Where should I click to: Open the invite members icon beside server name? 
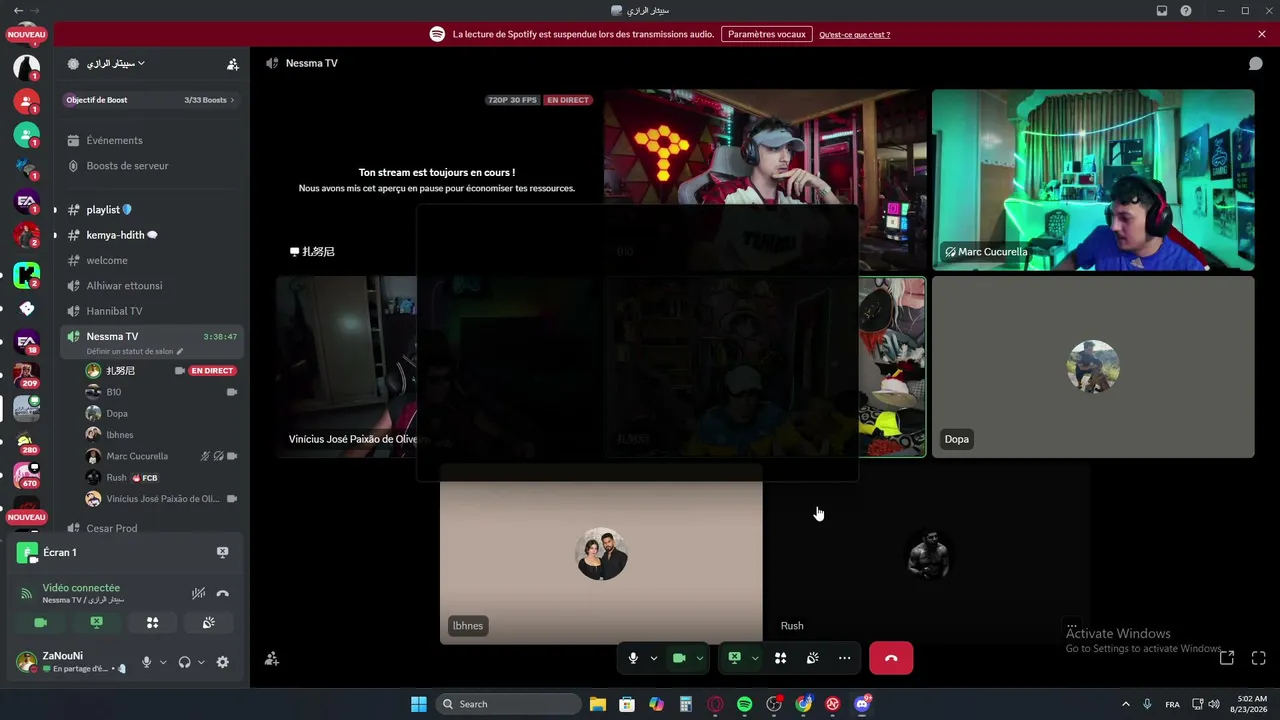(x=233, y=64)
